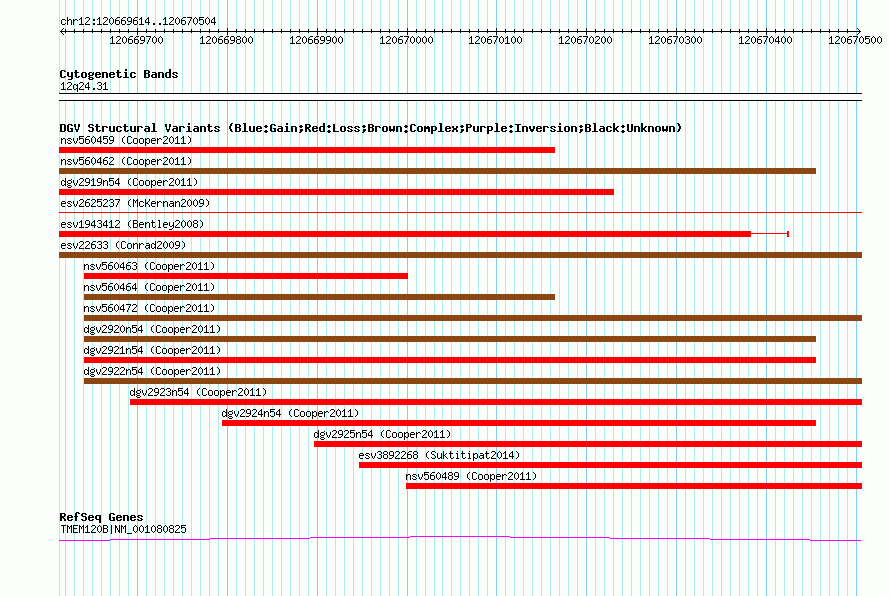Open dgv2921n54 (Cooper2011) label

[152, 350]
